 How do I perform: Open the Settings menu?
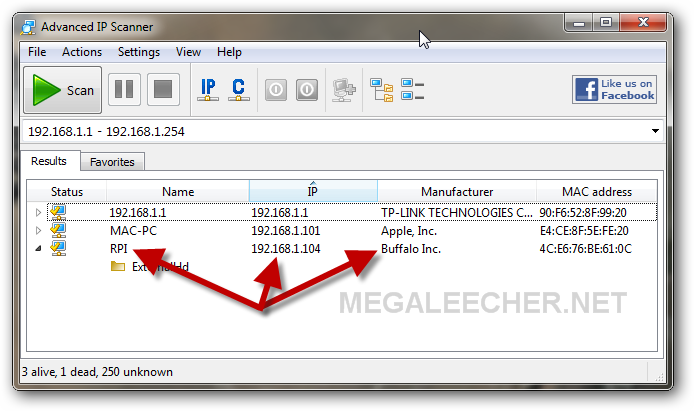pos(139,52)
